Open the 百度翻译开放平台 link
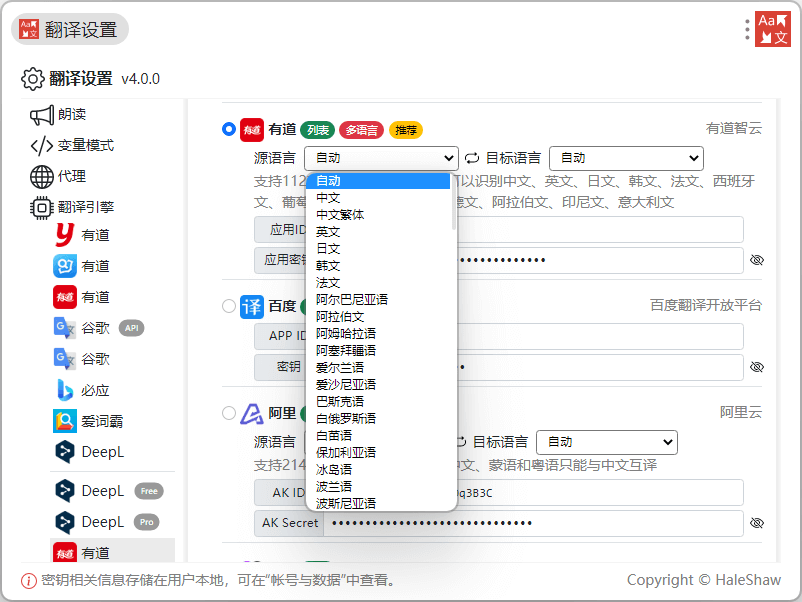 [x=706, y=305]
